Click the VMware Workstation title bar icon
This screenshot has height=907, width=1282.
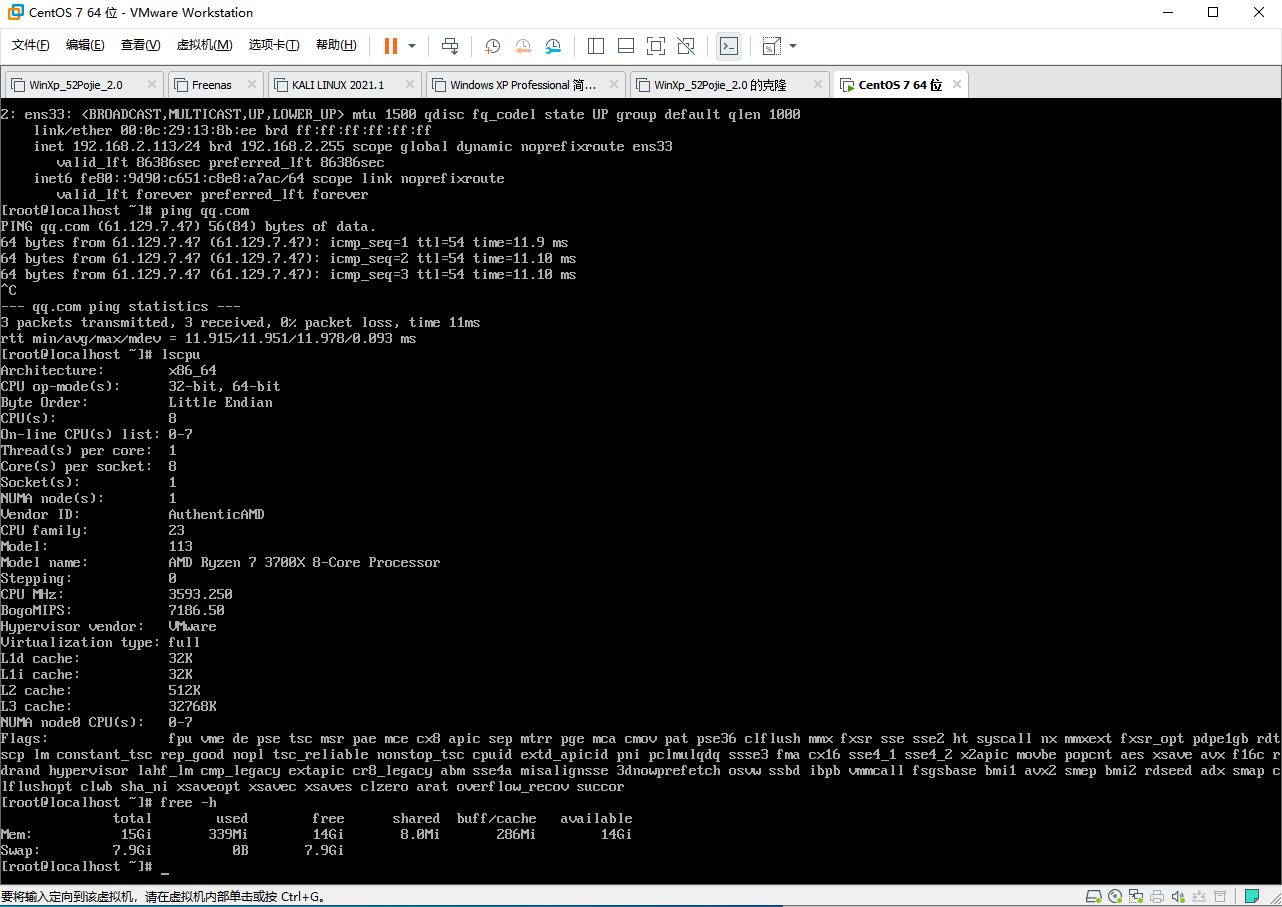click(x=16, y=13)
